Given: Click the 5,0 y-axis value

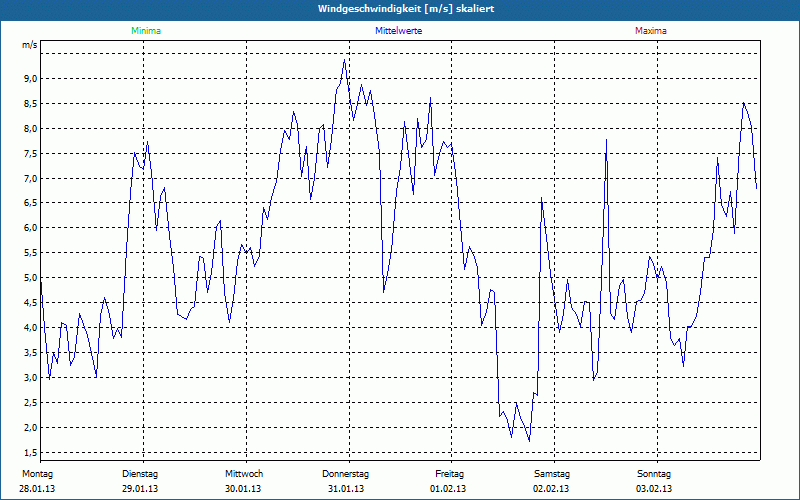Looking at the screenshot, I should pos(31,278).
